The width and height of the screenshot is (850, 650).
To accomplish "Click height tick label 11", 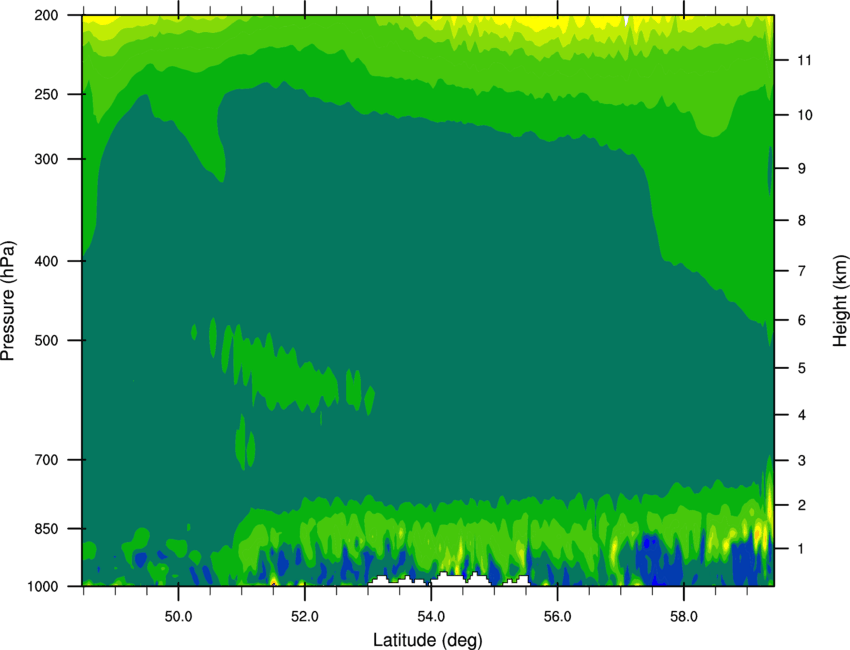I will [804, 60].
